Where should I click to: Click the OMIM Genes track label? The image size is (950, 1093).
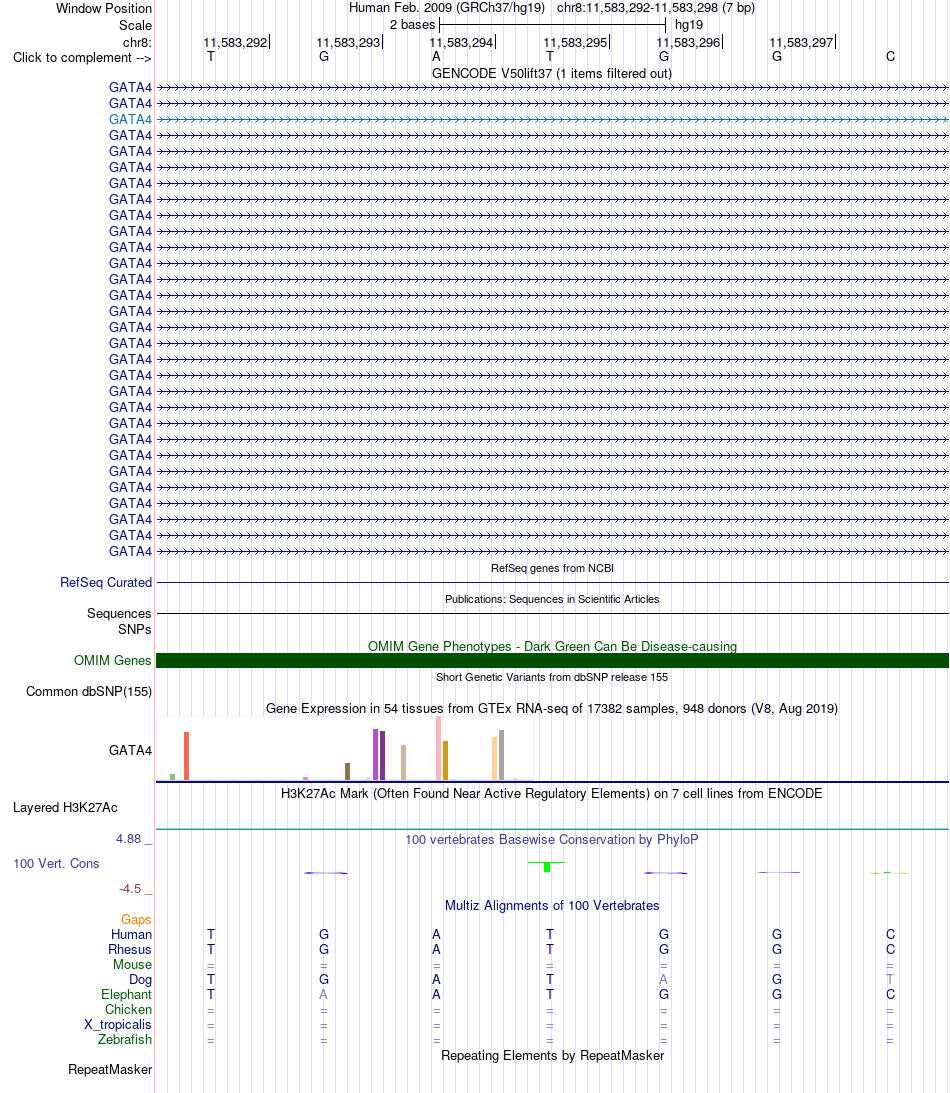(x=112, y=660)
